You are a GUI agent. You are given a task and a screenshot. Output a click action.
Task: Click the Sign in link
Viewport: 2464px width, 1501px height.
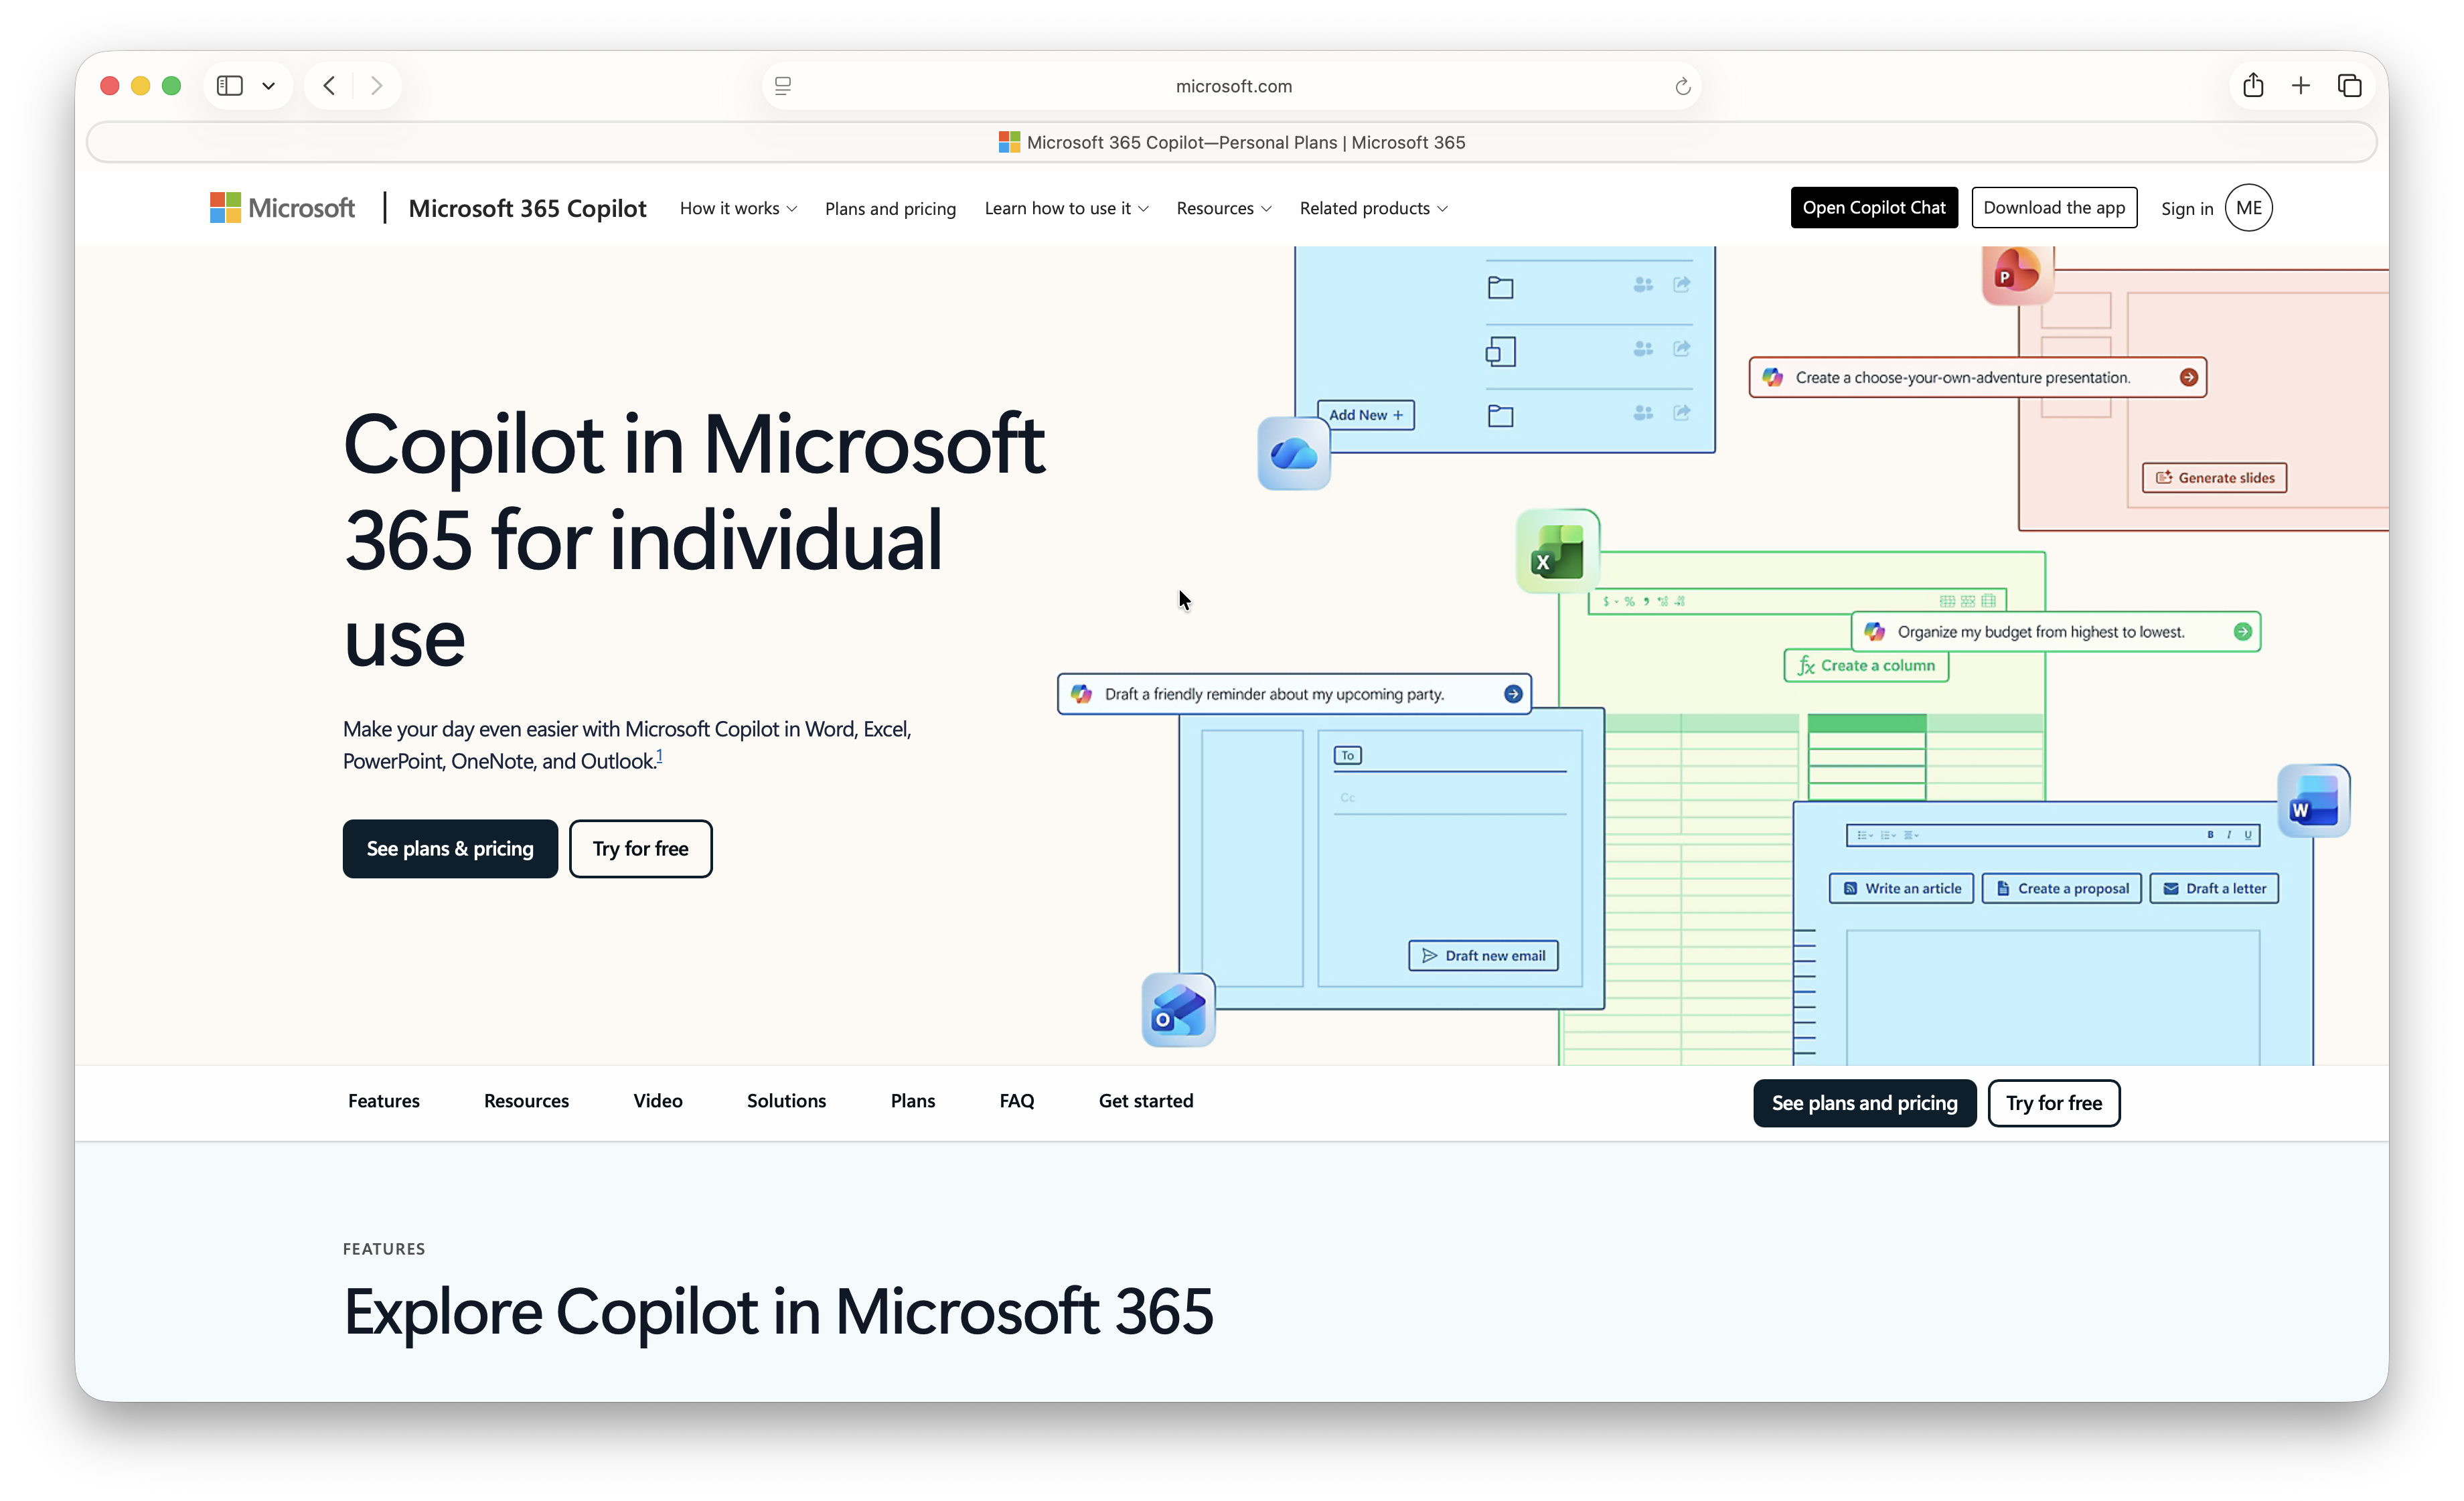tap(2186, 208)
